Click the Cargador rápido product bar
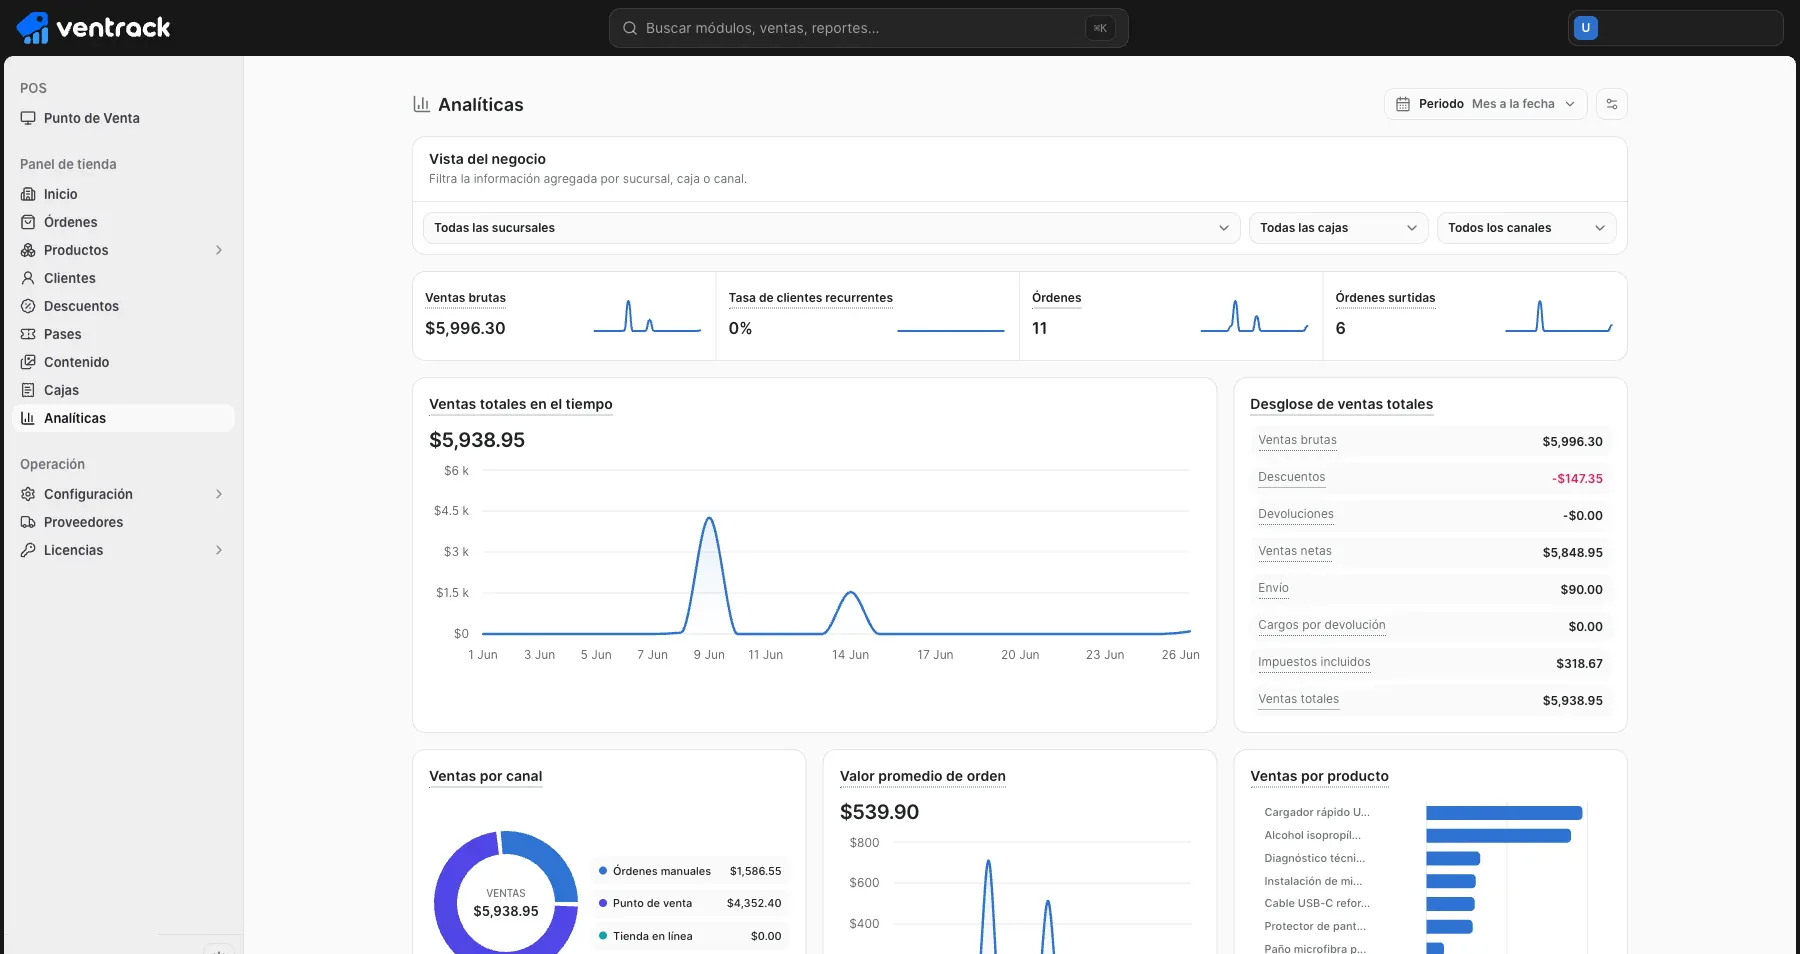This screenshot has width=1800, height=954. tap(1504, 813)
